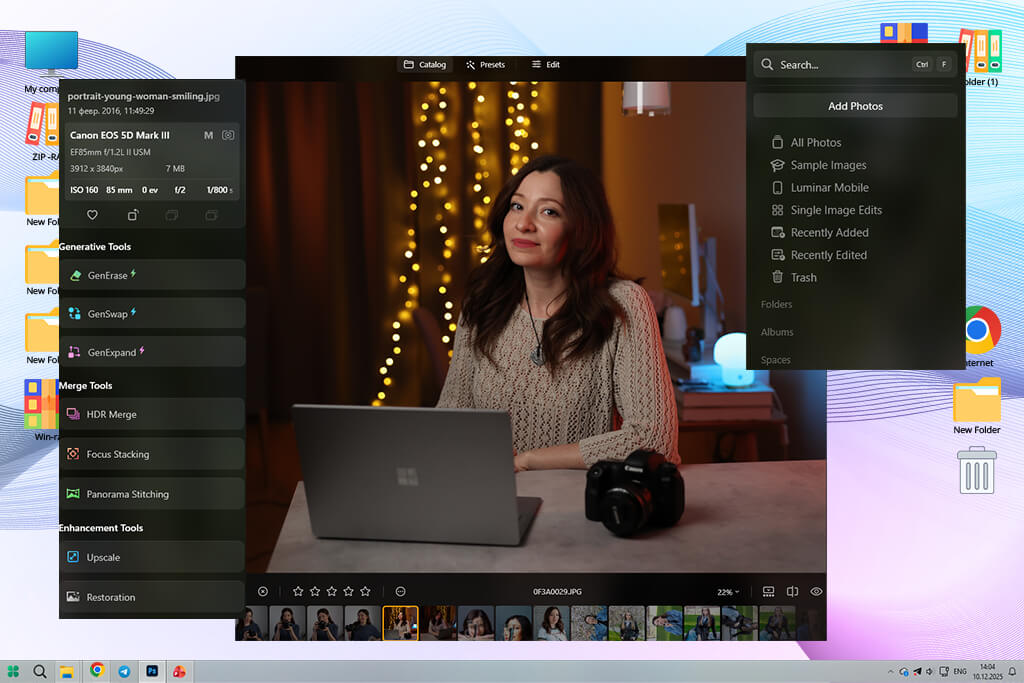This screenshot has height=683, width=1024.
Task: Click the Focus Stacking icon
Action: point(73,454)
